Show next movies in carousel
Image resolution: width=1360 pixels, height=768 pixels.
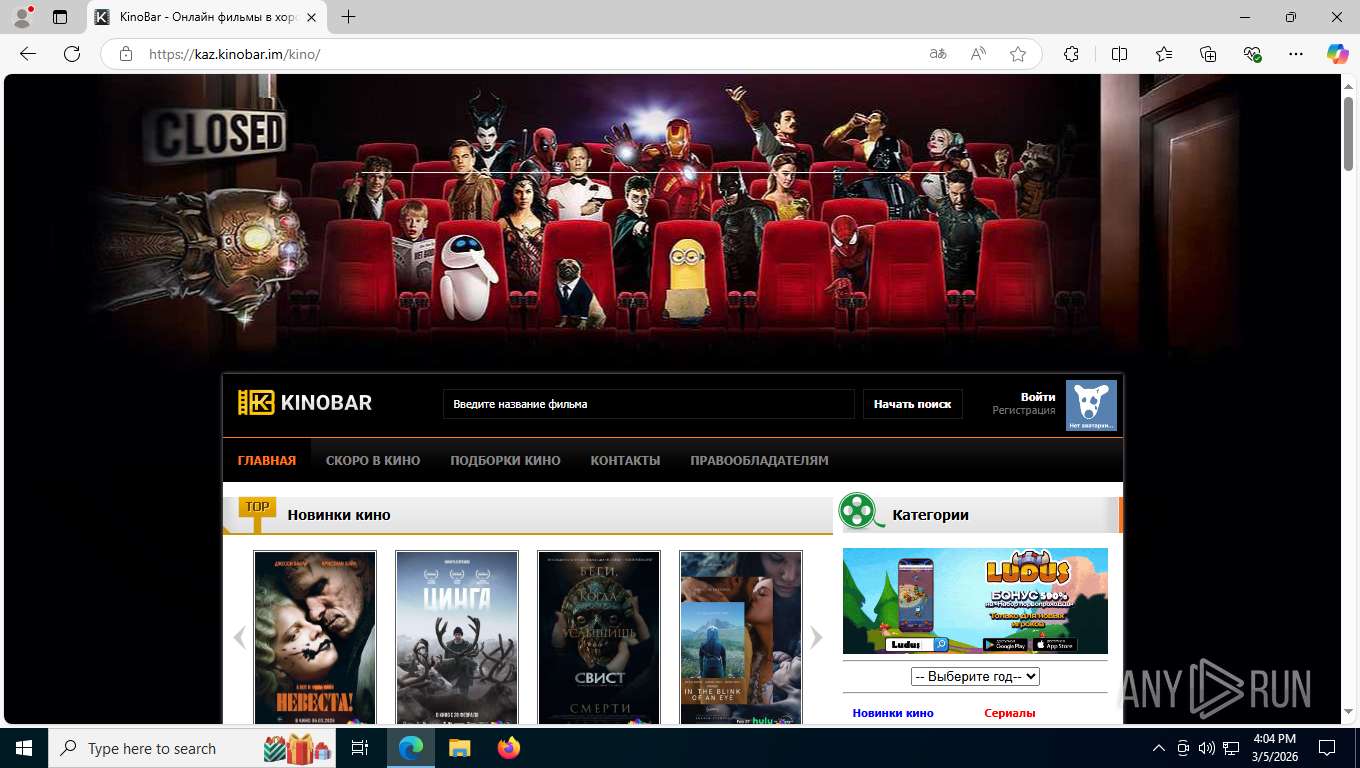pos(816,637)
